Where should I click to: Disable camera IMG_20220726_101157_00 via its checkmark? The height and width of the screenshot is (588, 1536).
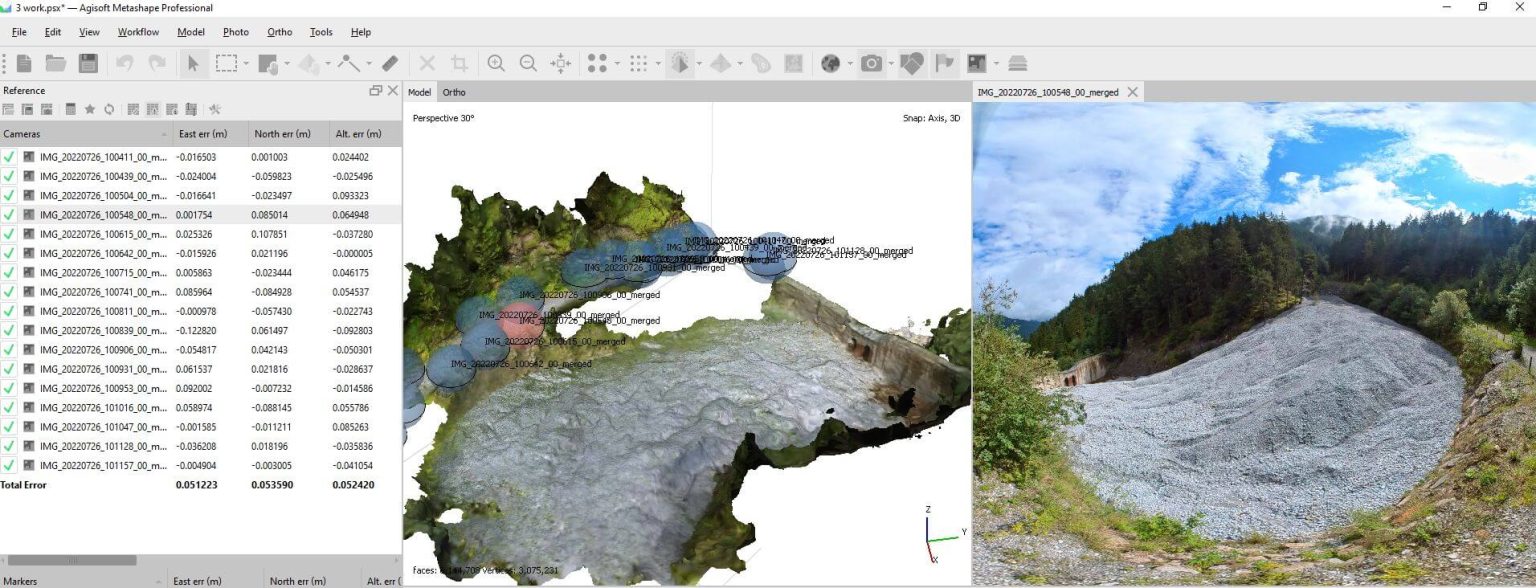click(8, 465)
